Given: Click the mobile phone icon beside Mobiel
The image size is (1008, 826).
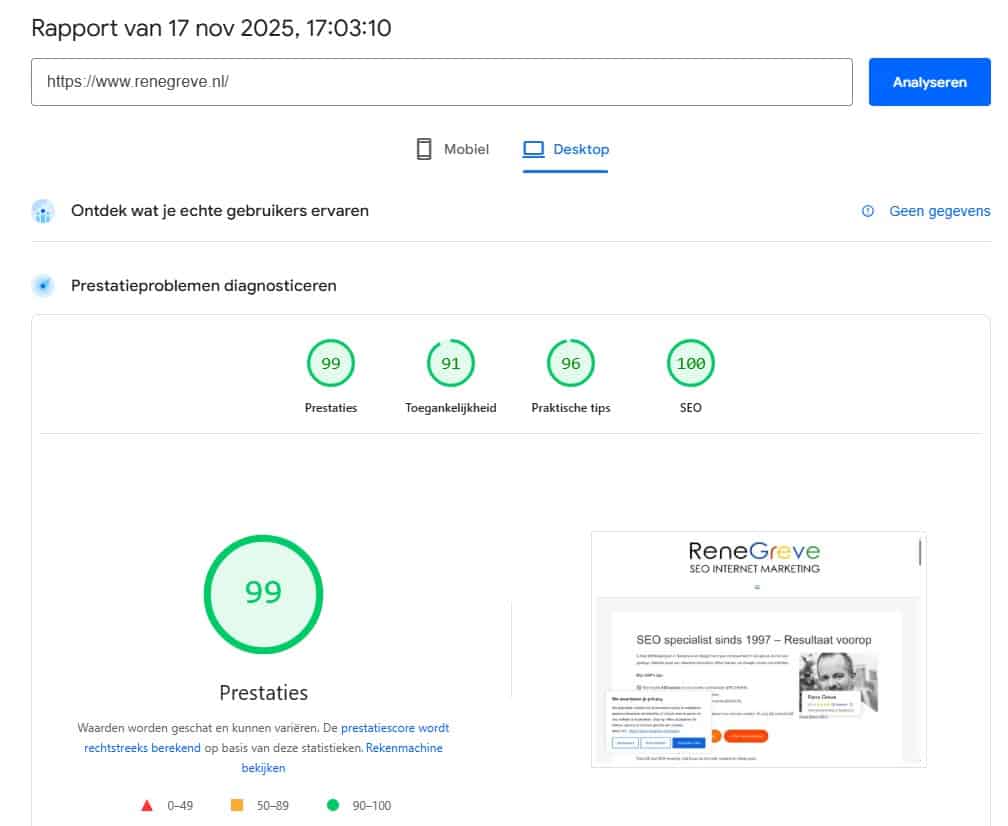Looking at the screenshot, I should (x=423, y=148).
